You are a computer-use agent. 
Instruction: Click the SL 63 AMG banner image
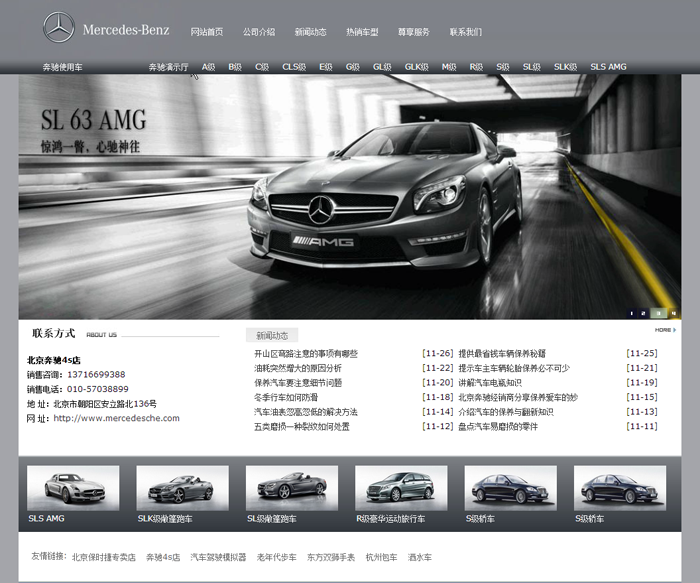[350, 197]
